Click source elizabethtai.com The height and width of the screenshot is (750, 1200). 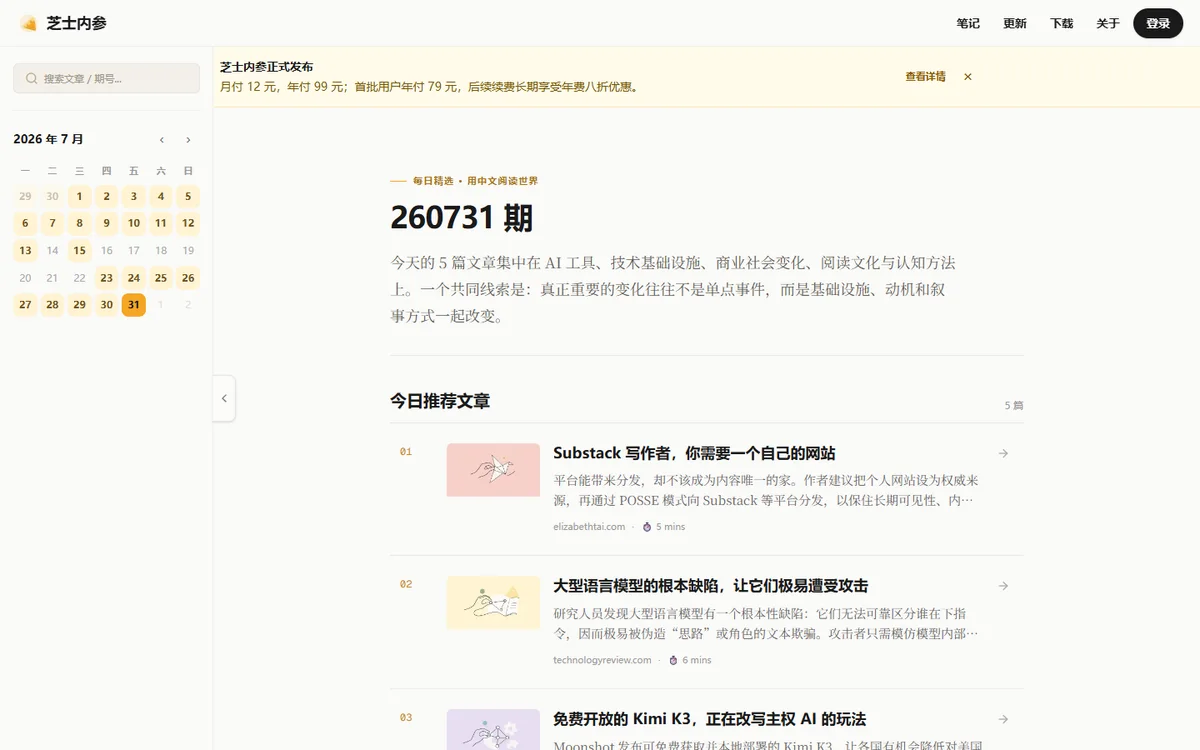[589, 527]
